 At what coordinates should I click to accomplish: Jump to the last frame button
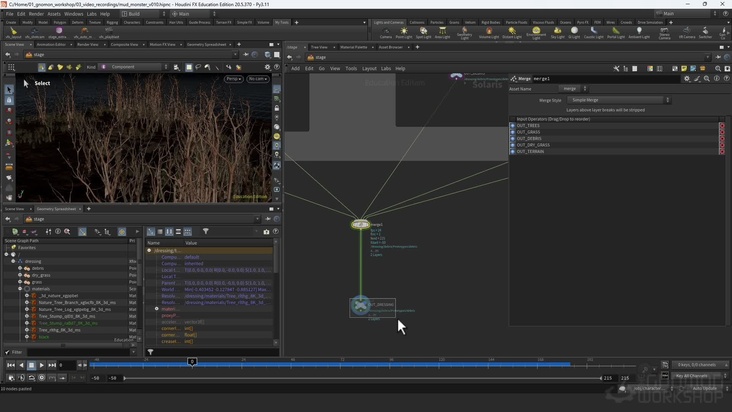pyautogui.click(x=52, y=365)
